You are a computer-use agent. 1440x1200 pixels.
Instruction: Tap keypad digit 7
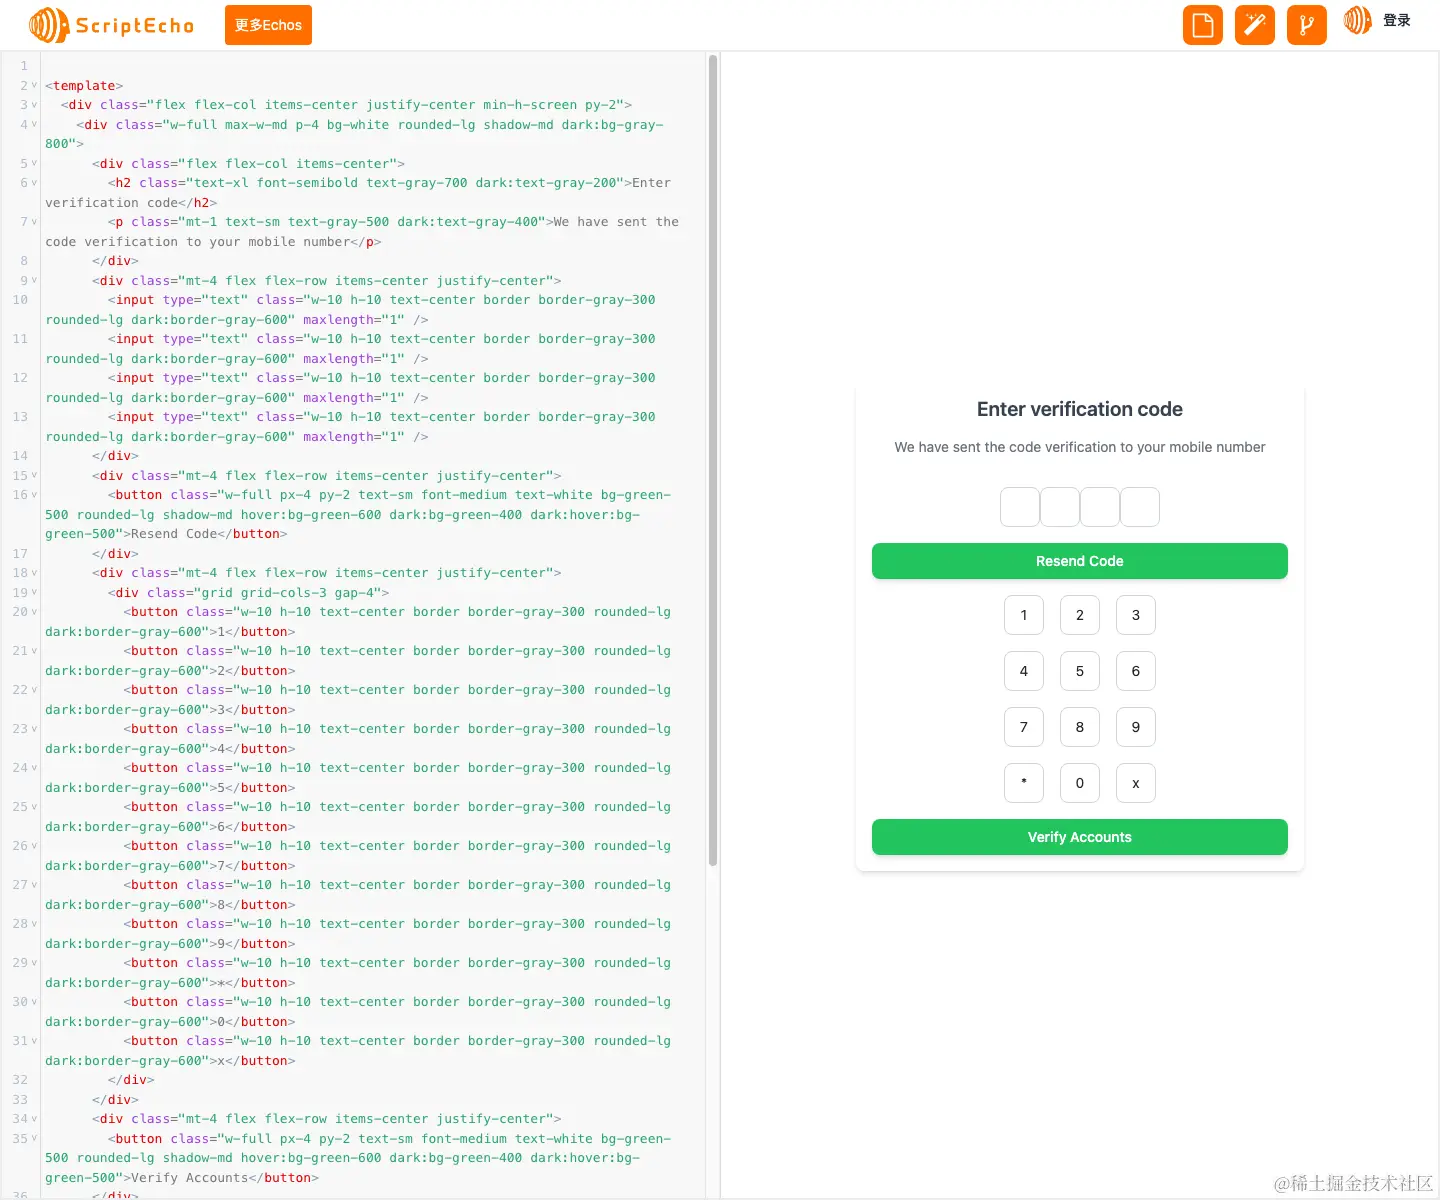[1024, 727]
